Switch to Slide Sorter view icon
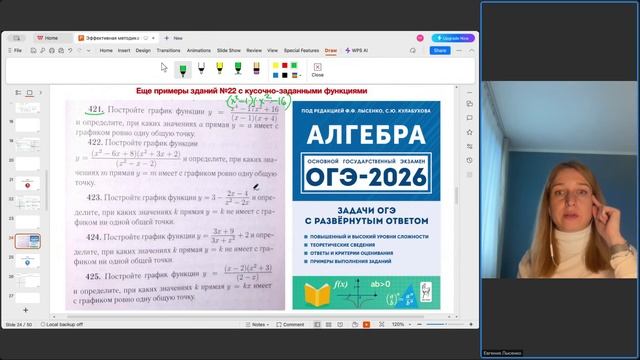Viewport: 640px width, 360px height. pos(329,324)
